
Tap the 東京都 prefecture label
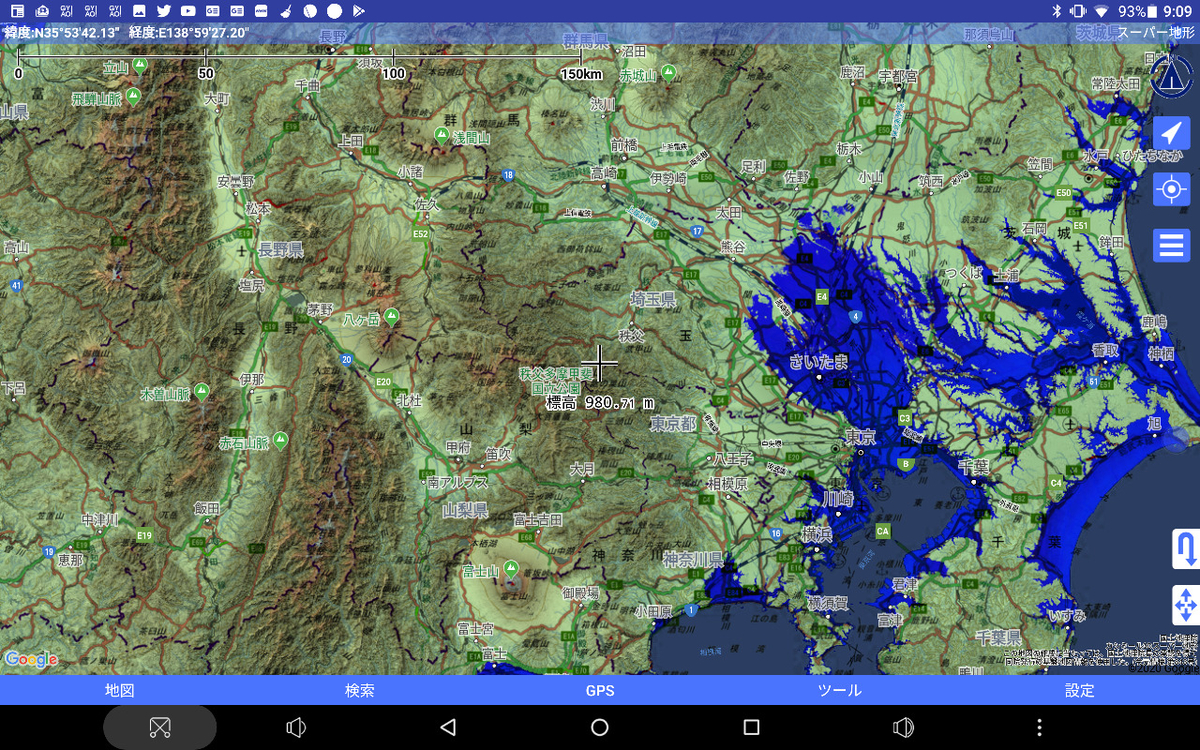[673, 424]
